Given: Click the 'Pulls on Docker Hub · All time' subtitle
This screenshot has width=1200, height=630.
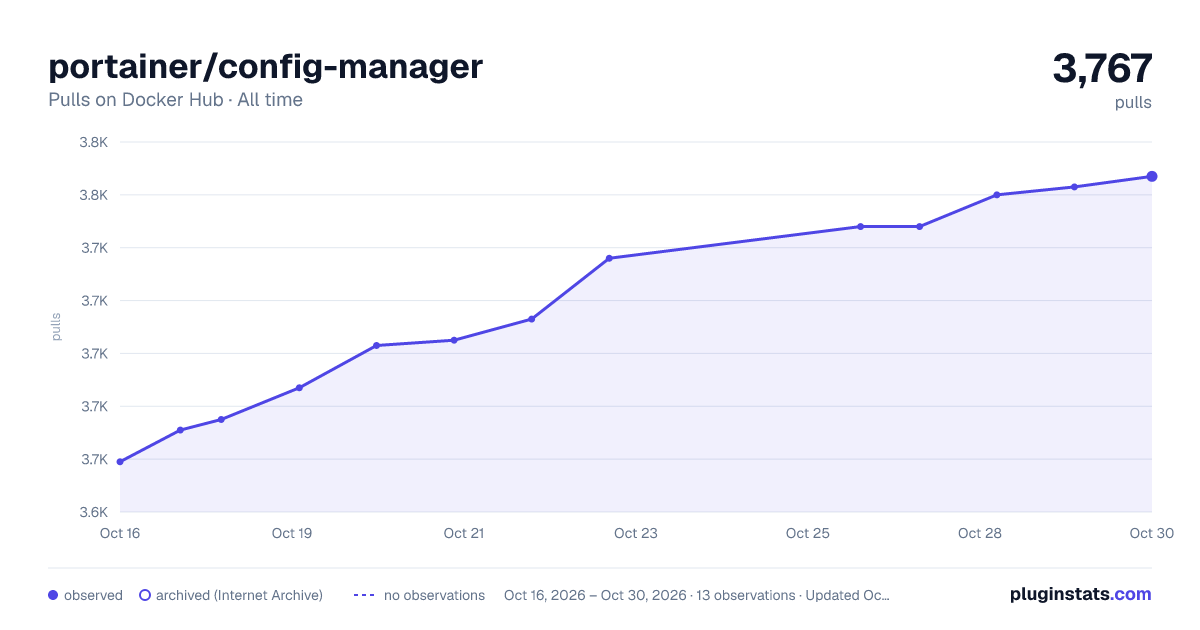Looking at the screenshot, I should (x=175, y=100).
